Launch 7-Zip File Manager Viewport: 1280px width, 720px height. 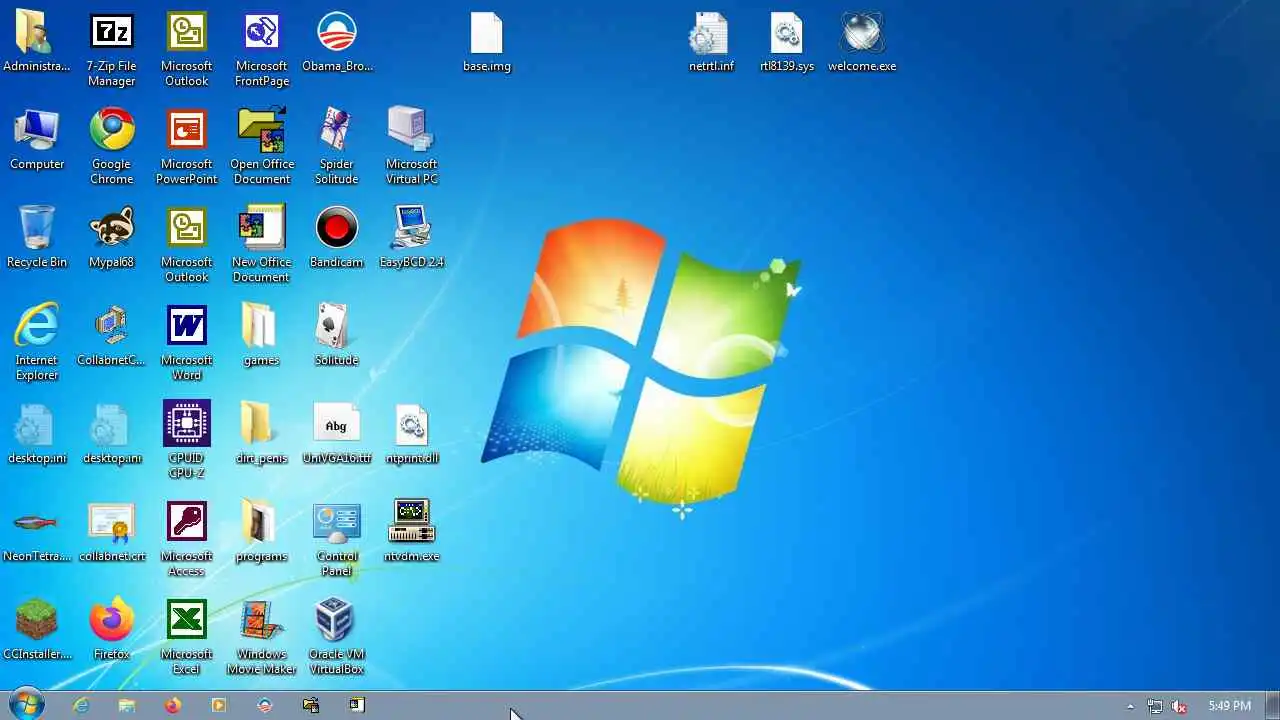[112, 49]
